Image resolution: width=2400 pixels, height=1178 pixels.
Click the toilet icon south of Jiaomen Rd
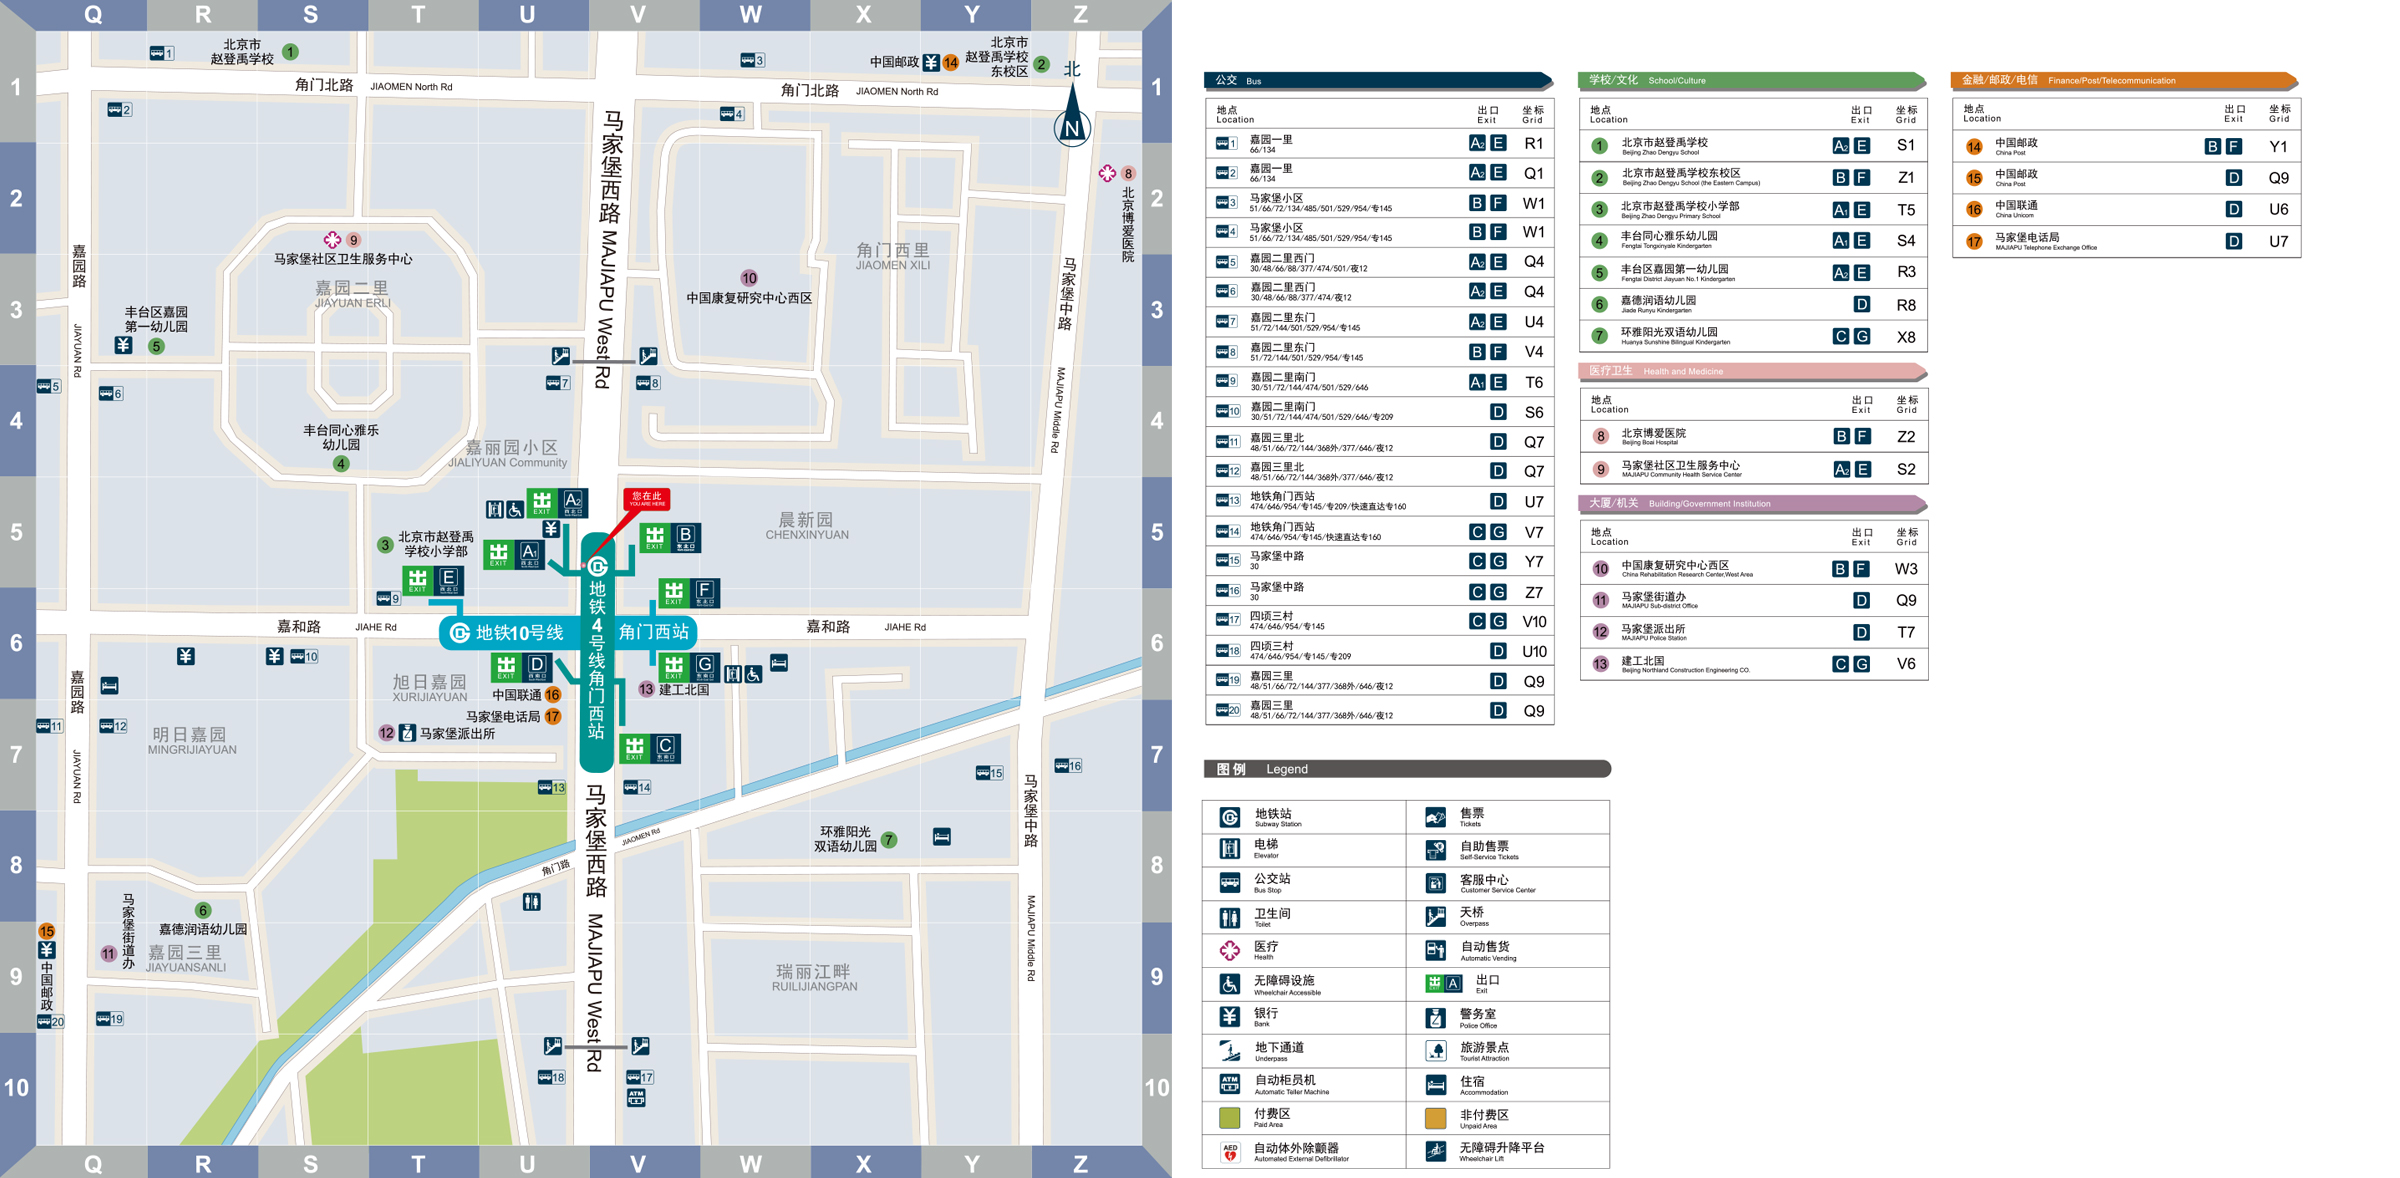[x=532, y=902]
